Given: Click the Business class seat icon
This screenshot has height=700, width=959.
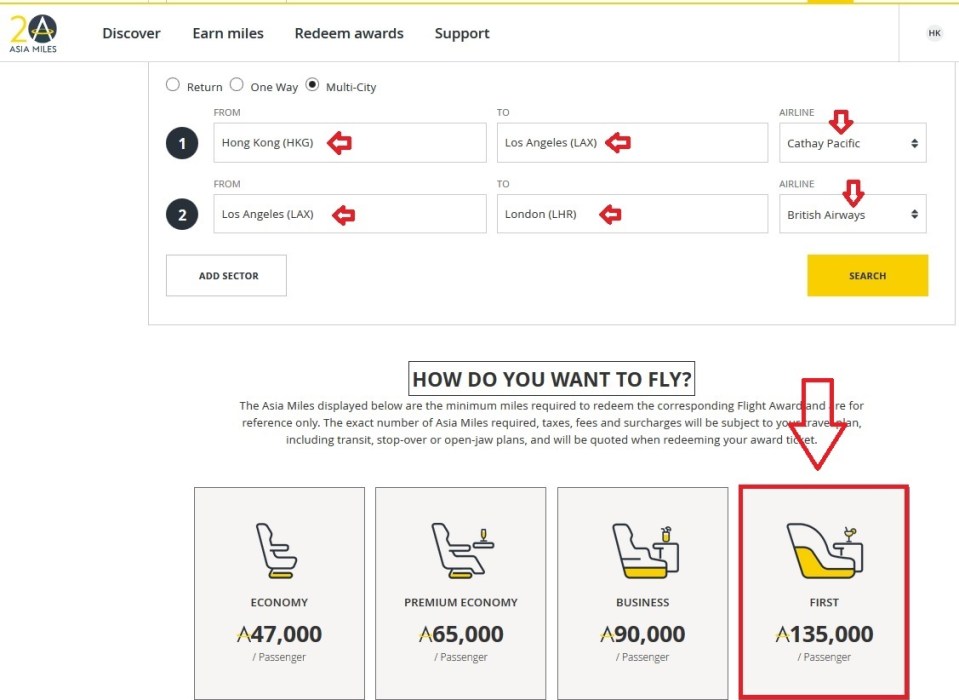Looking at the screenshot, I should [643, 550].
